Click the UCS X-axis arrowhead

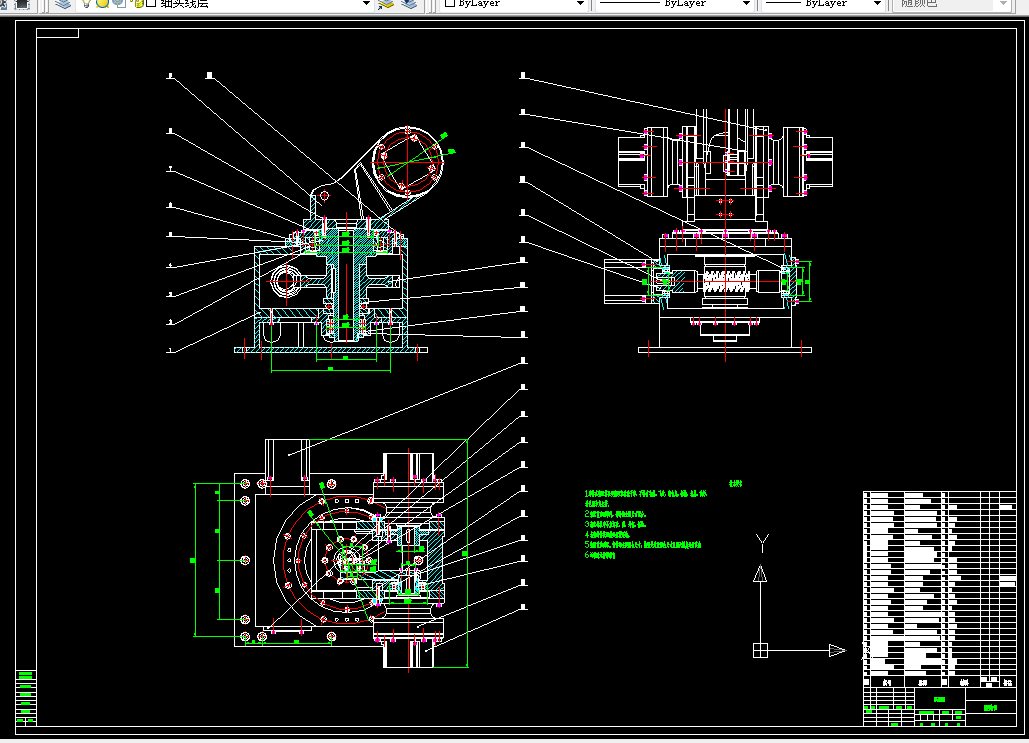pos(837,650)
